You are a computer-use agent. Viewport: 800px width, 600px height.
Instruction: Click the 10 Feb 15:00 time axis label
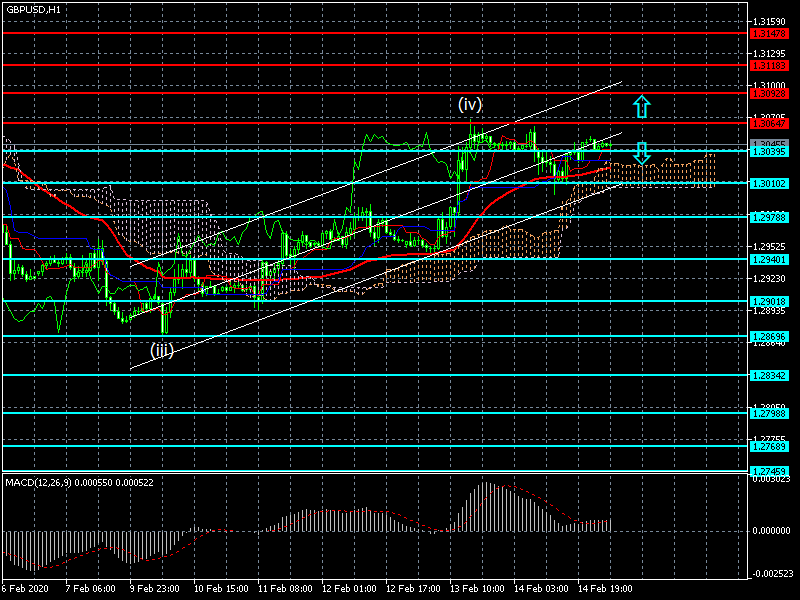click(x=221, y=588)
